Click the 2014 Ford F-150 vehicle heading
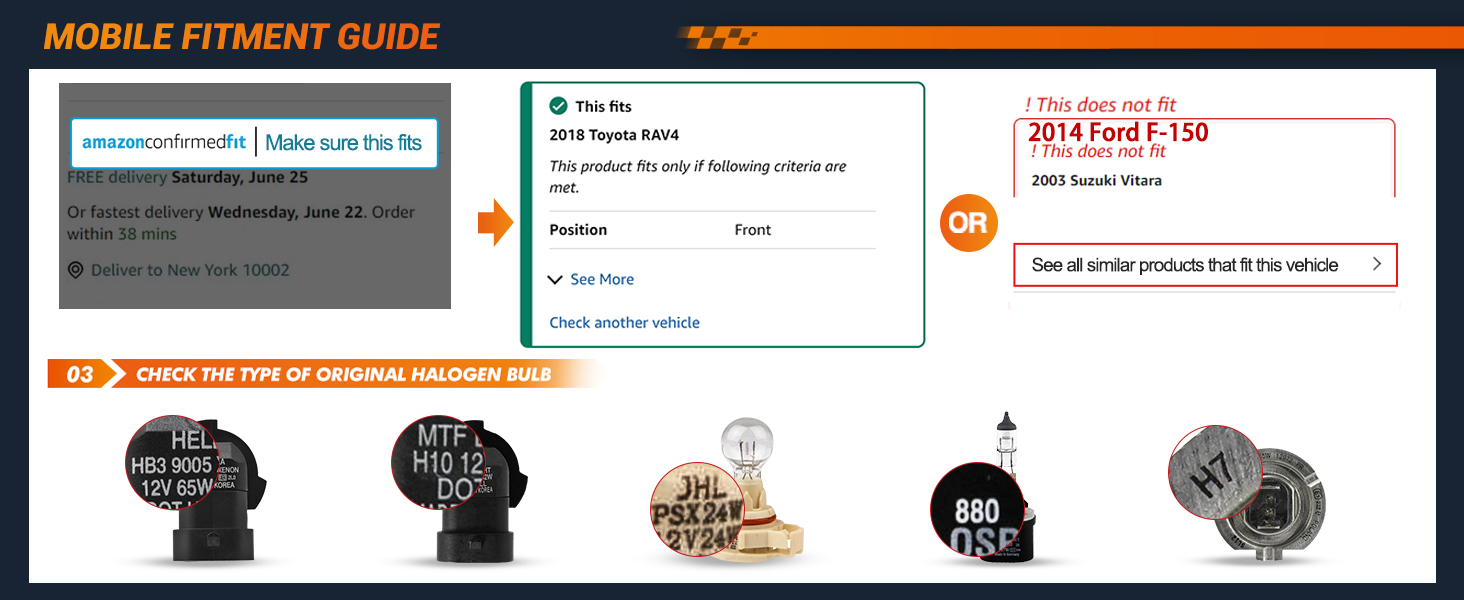The width and height of the screenshot is (1464, 600). pos(1118,132)
